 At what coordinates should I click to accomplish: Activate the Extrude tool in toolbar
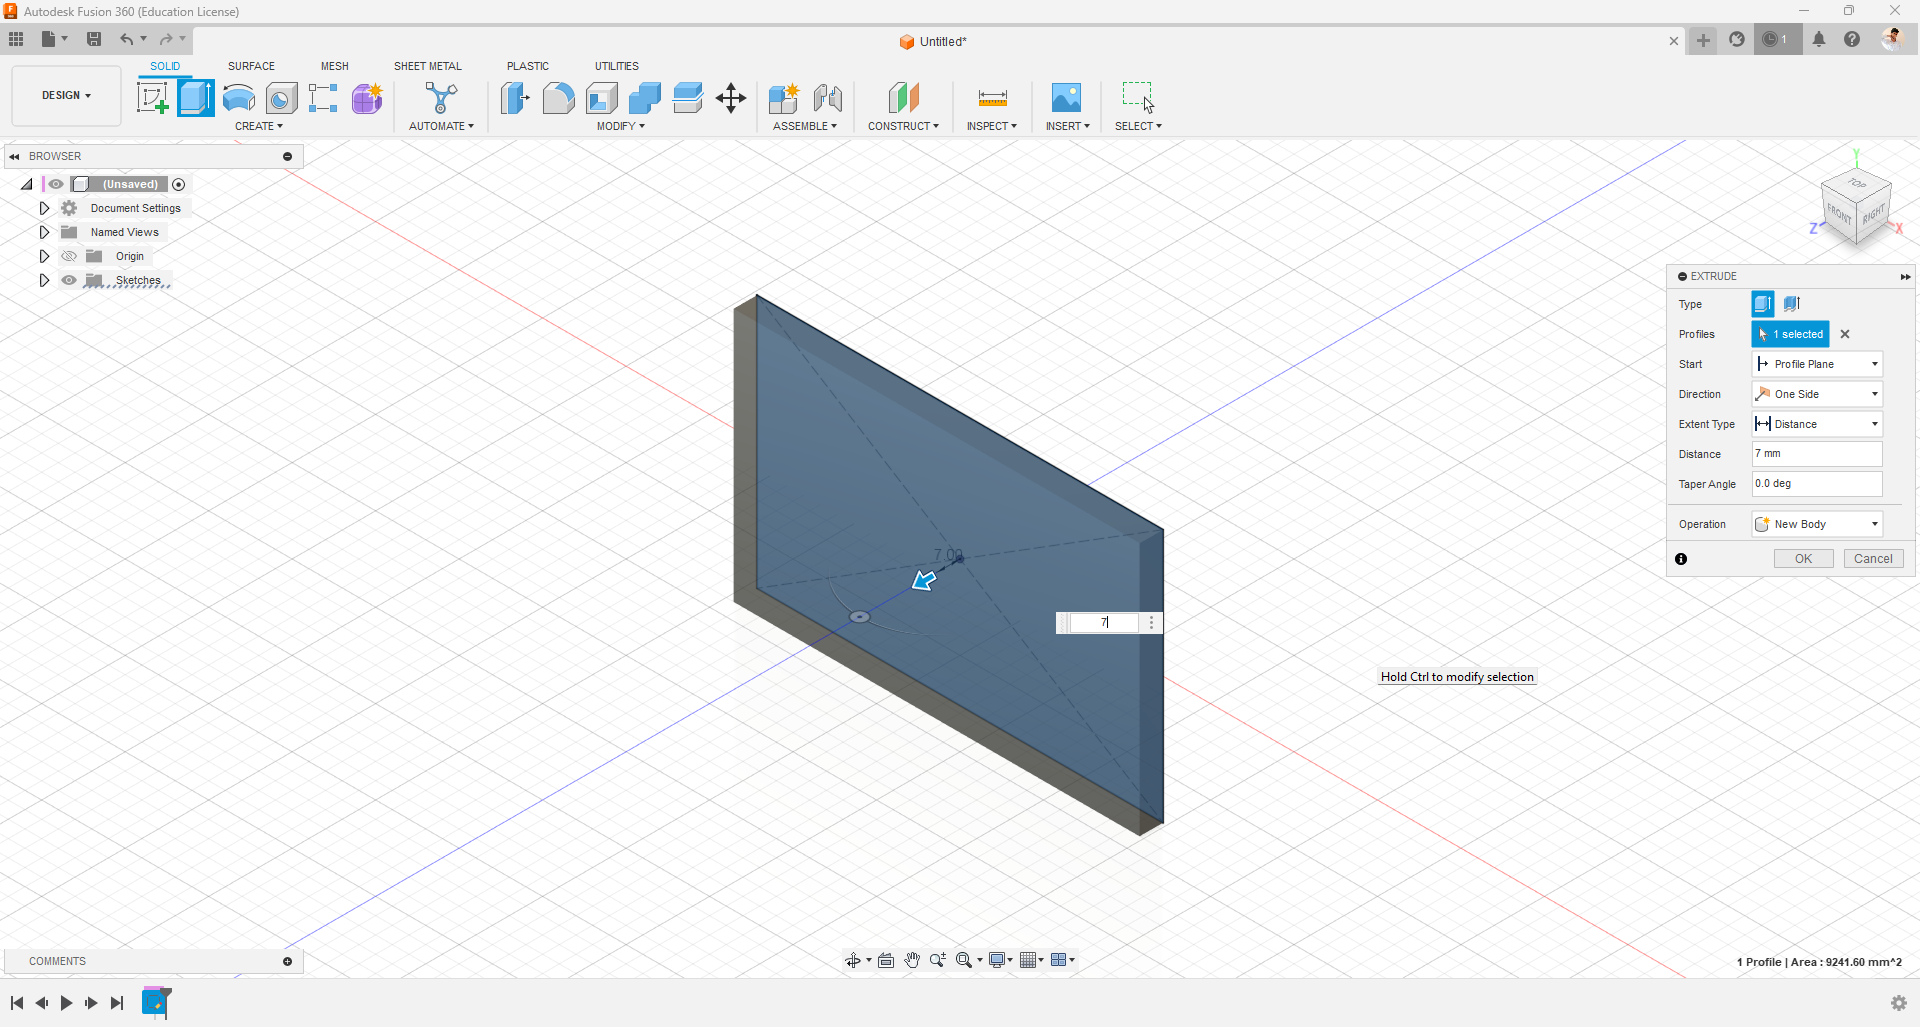click(196, 98)
